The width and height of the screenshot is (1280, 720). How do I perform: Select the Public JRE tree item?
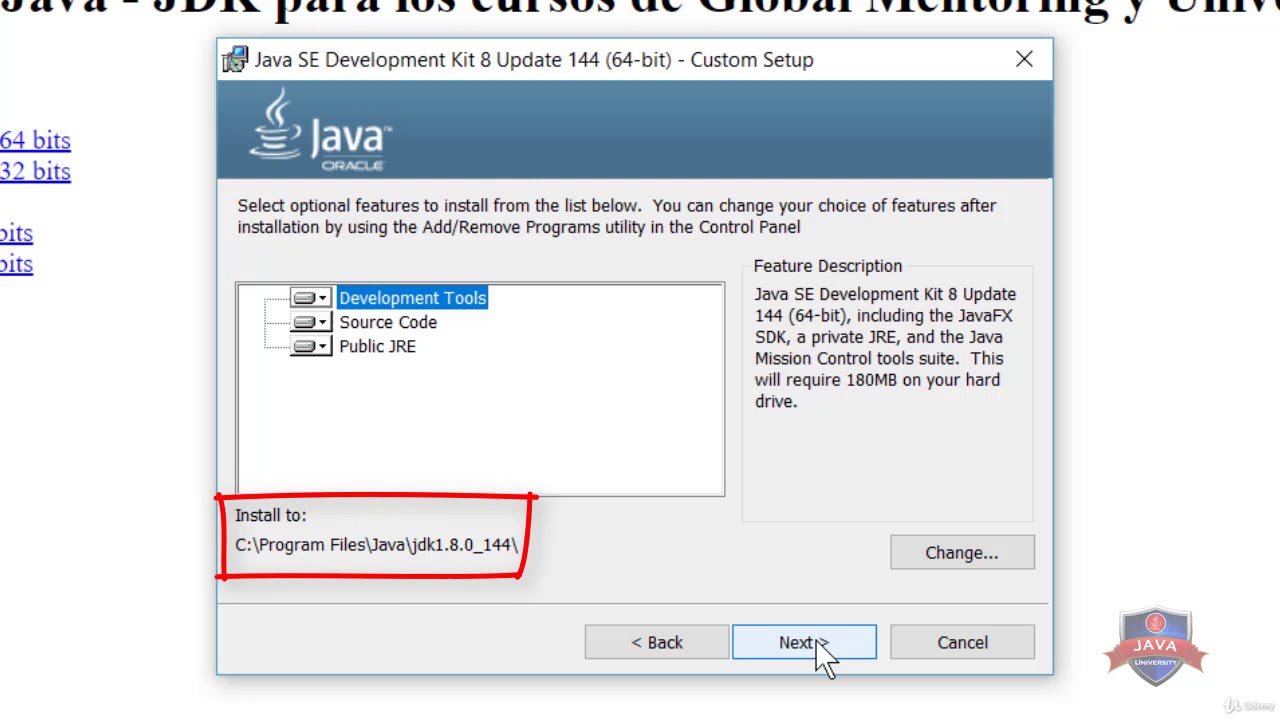click(x=377, y=346)
